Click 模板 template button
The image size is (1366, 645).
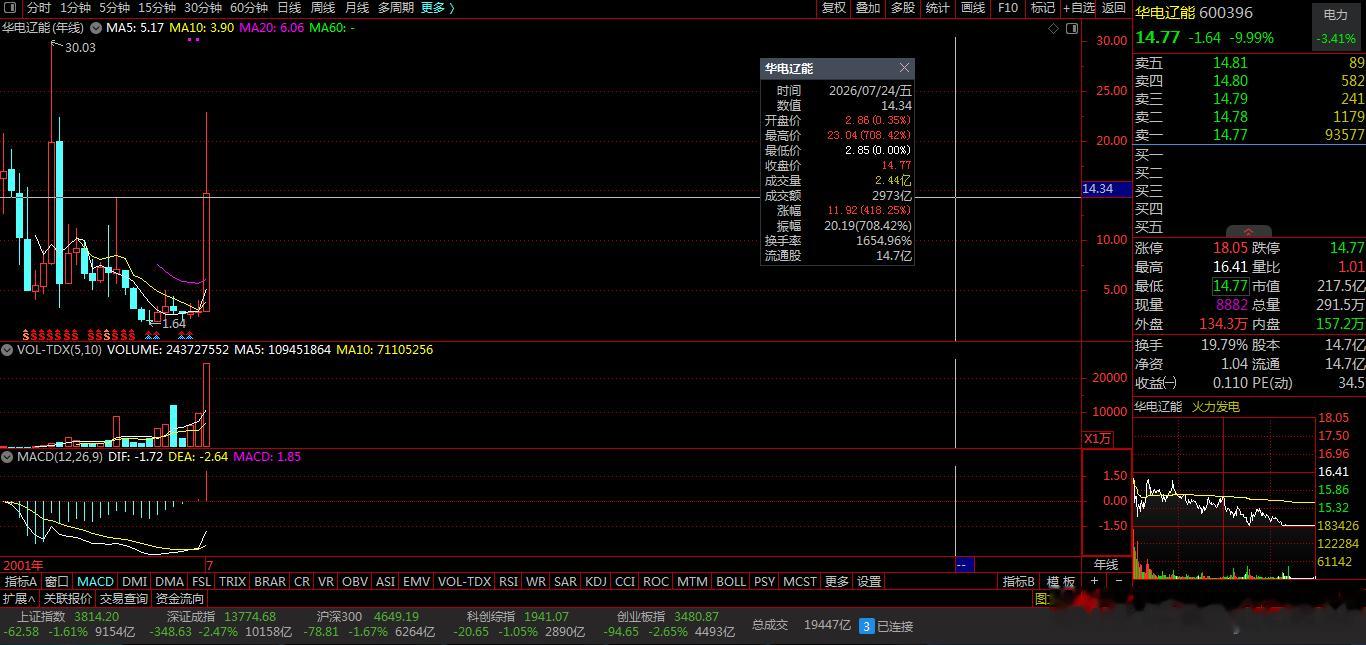pos(1061,581)
